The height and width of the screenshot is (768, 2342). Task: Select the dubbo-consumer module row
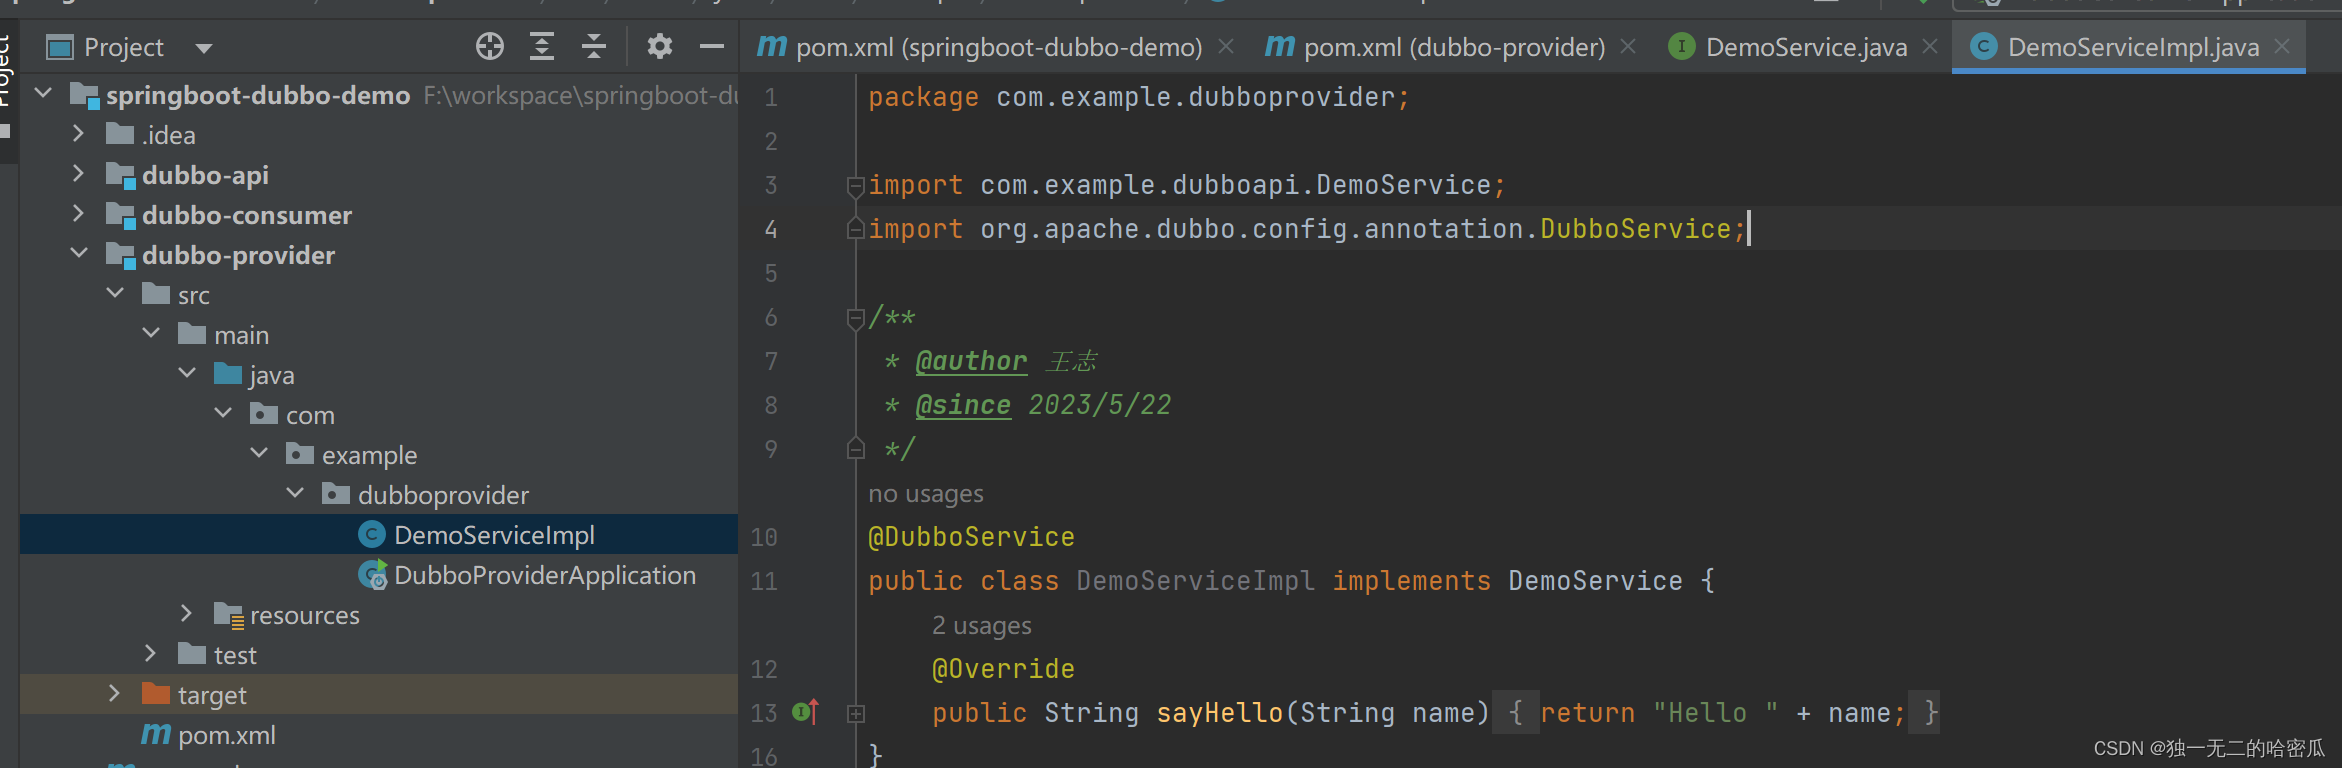379,214
